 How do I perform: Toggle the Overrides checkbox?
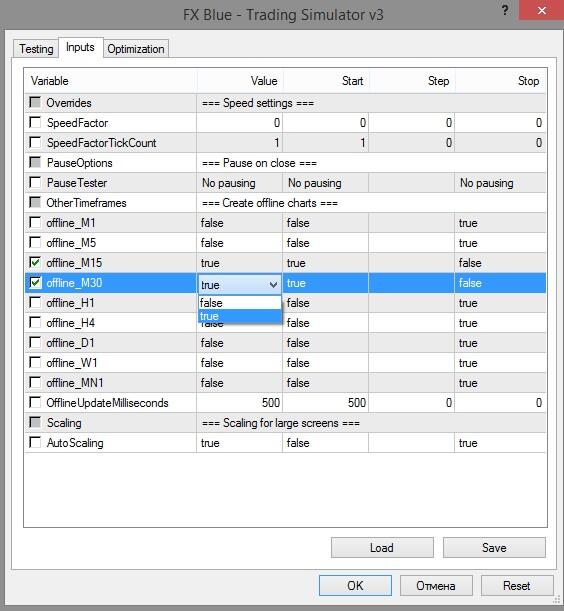tap(35, 102)
